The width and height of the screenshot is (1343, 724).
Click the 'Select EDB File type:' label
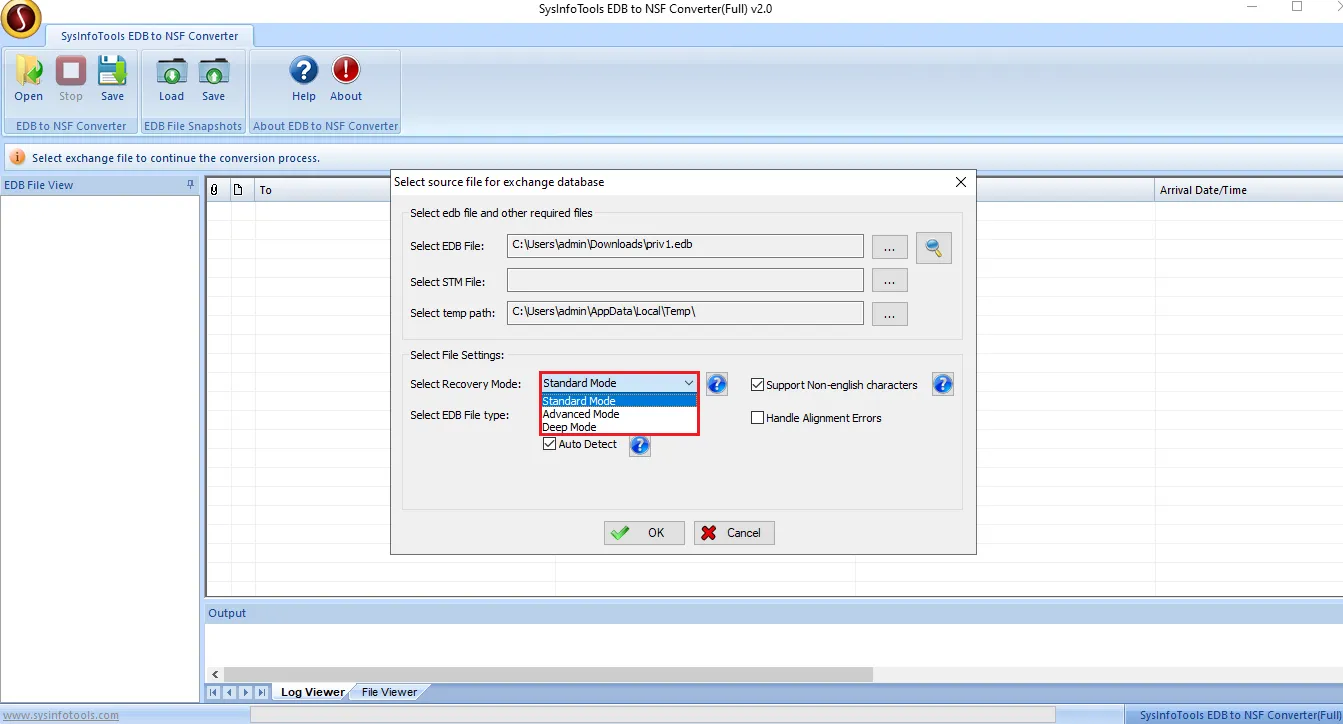460,415
